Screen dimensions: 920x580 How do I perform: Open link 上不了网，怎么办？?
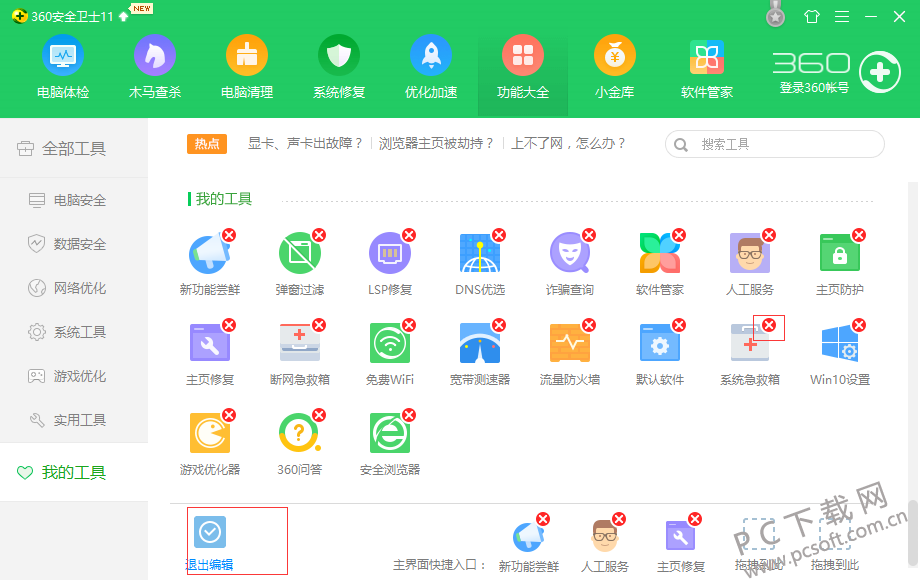tap(569, 144)
